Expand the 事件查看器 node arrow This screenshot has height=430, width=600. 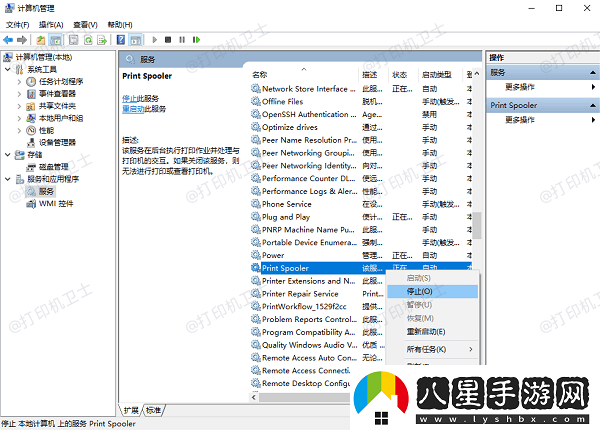pos(19,94)
